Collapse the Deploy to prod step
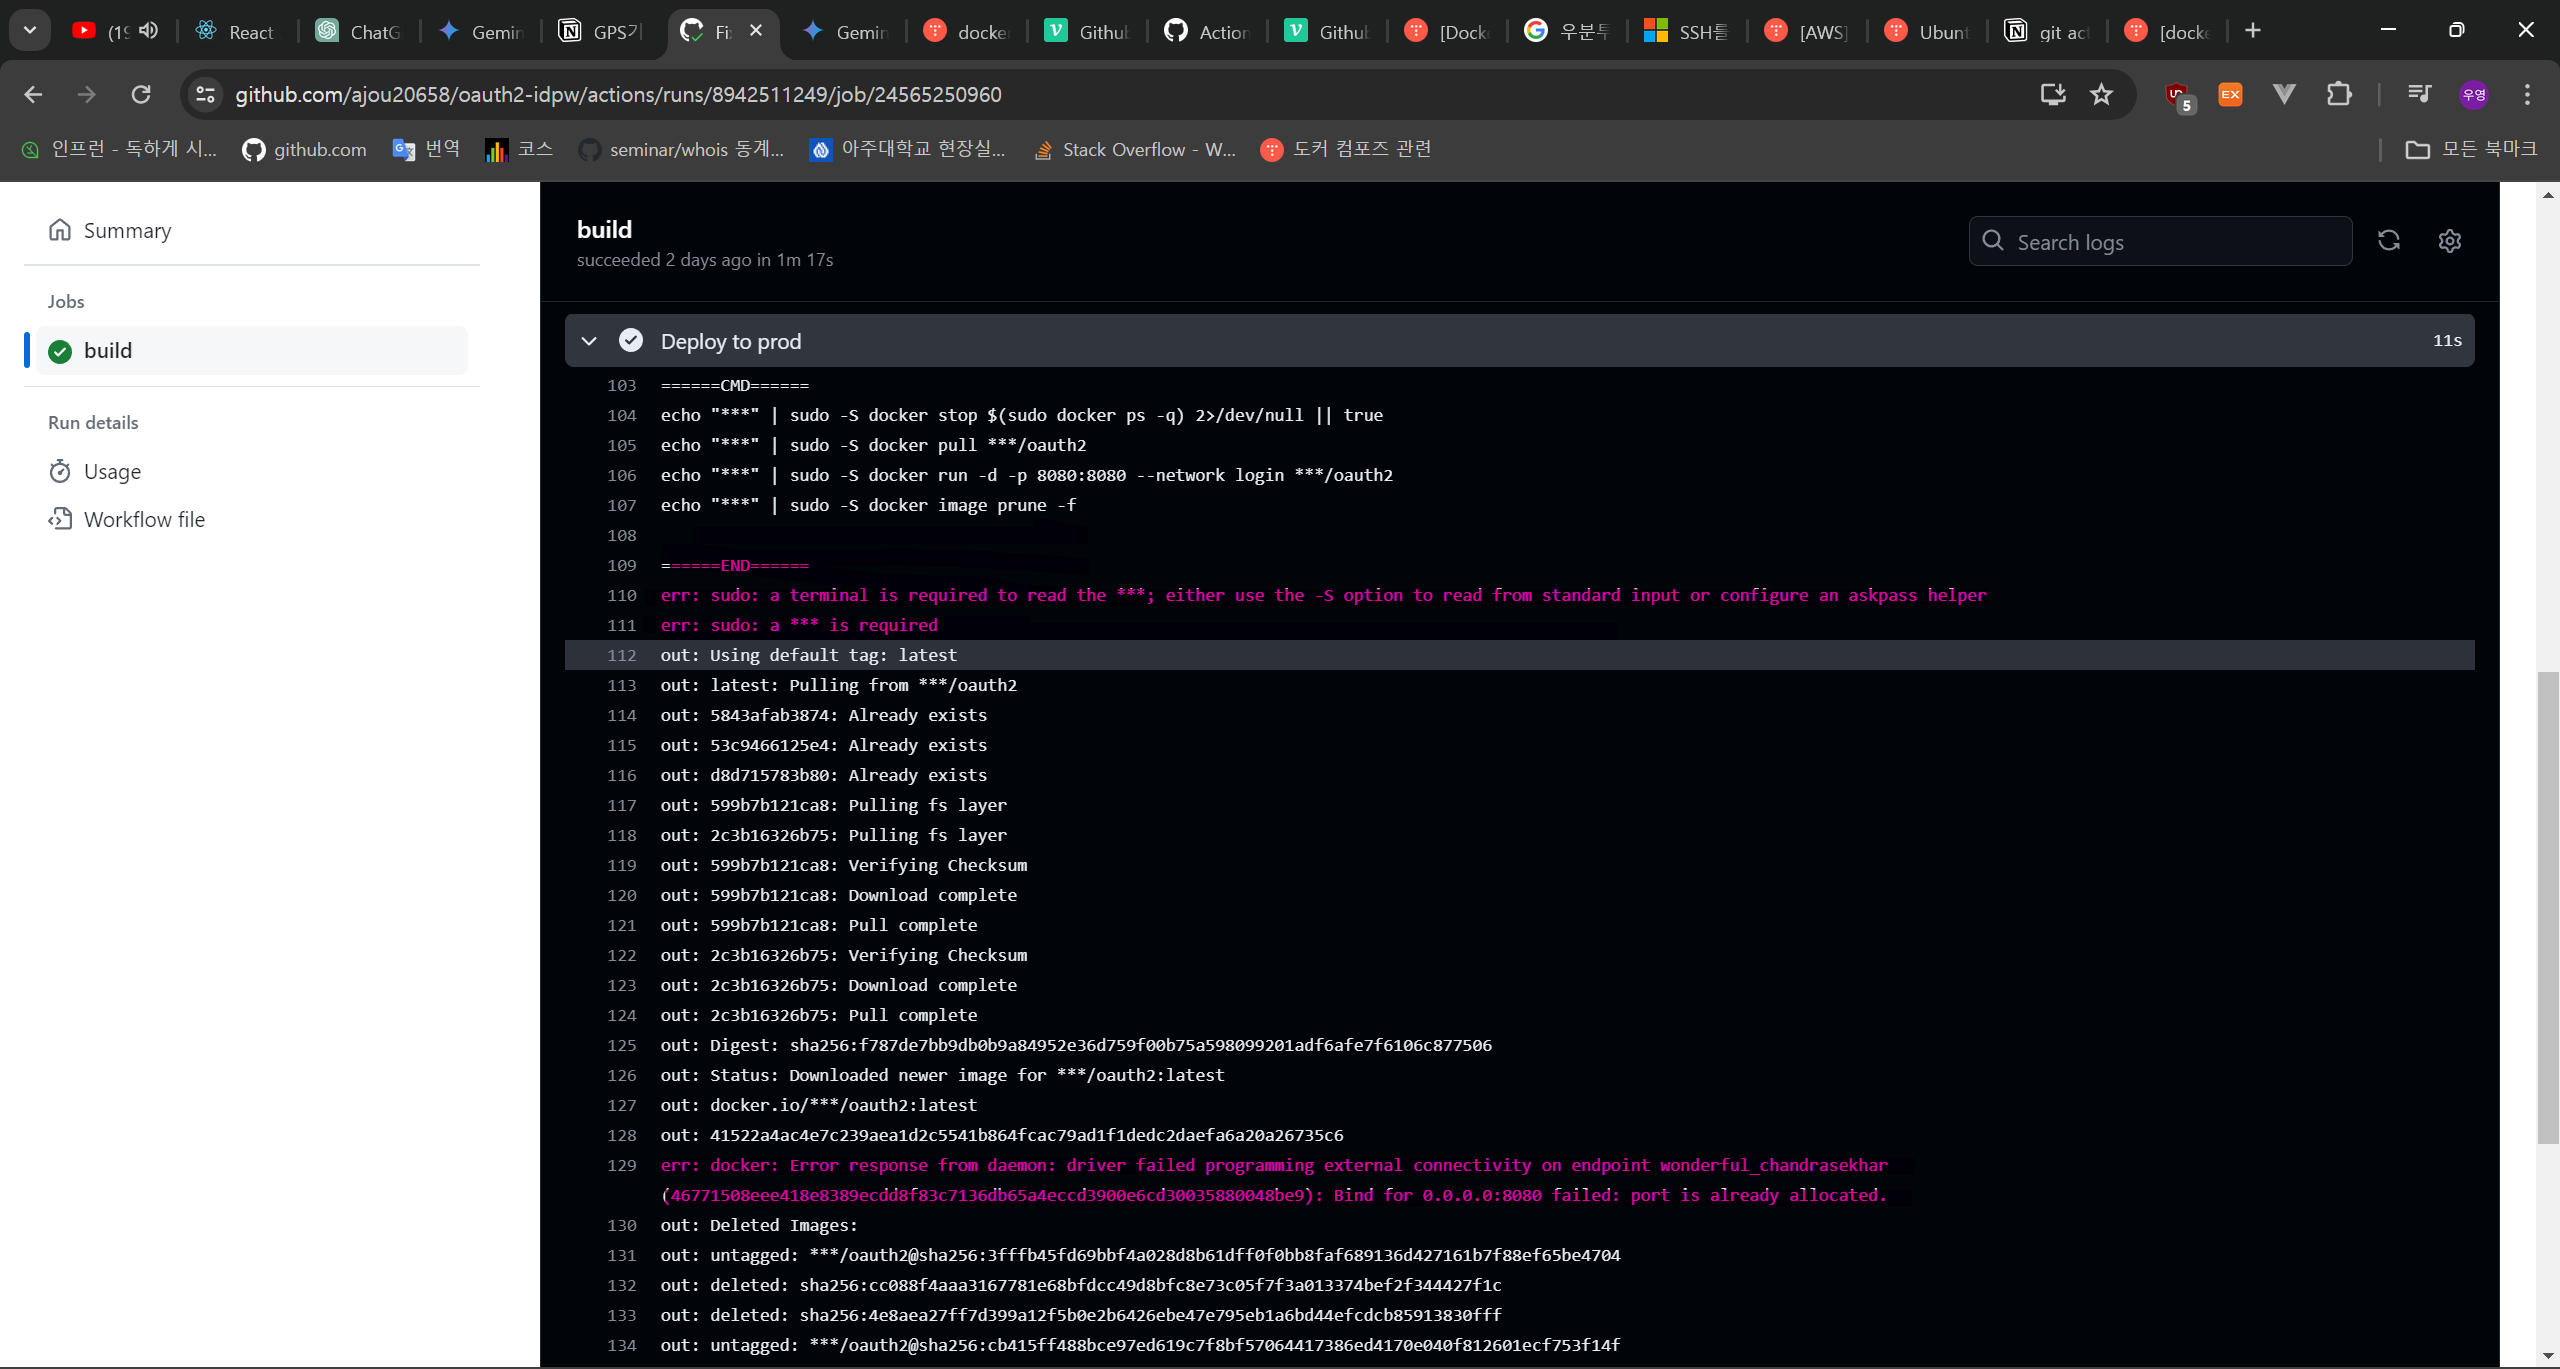Image resolution: width=2560 pixels, height=1369 pixels. pos(589,341)
